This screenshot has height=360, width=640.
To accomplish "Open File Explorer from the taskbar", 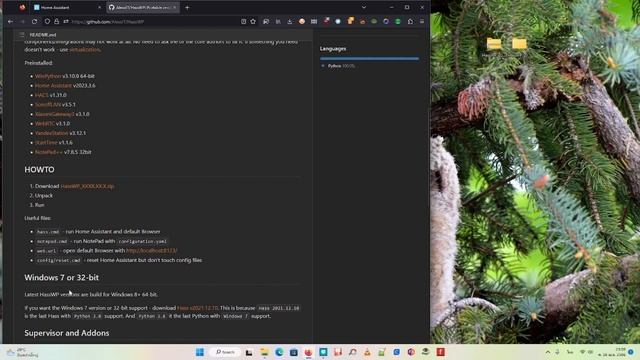I will (x=264, y=352).
